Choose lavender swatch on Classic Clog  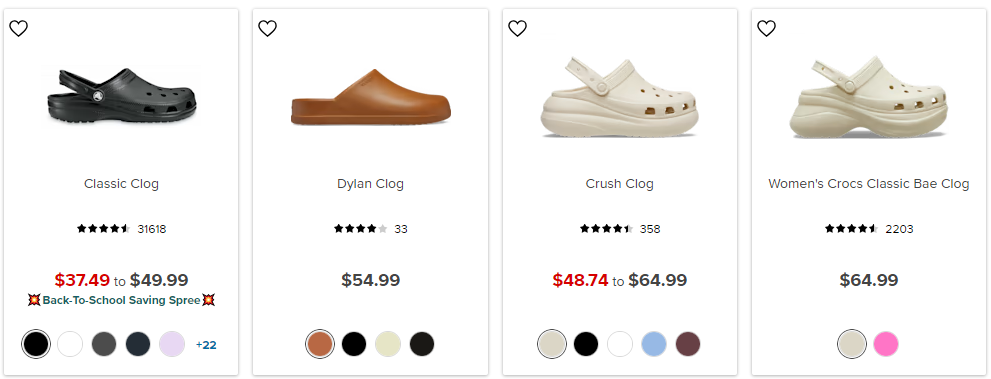coord(172,344)
